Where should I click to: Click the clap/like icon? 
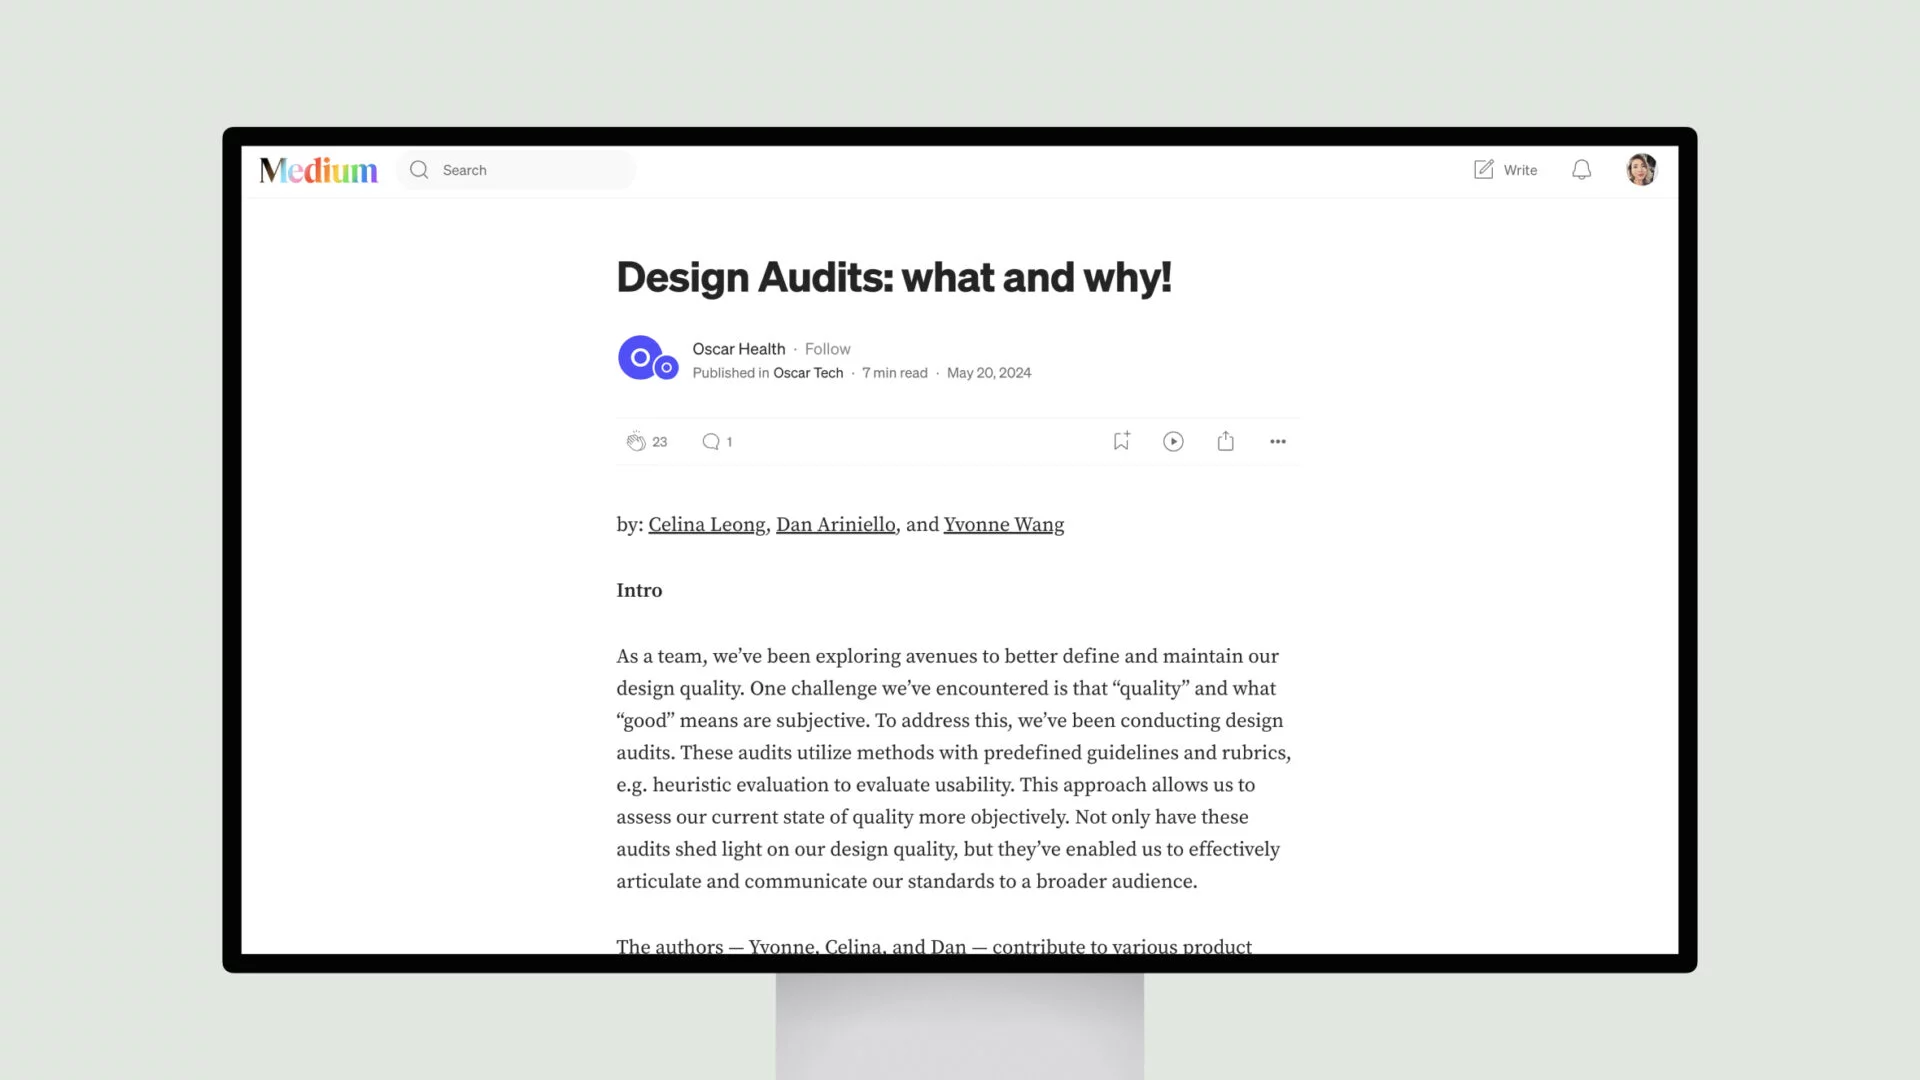click(x=634, y=440)
